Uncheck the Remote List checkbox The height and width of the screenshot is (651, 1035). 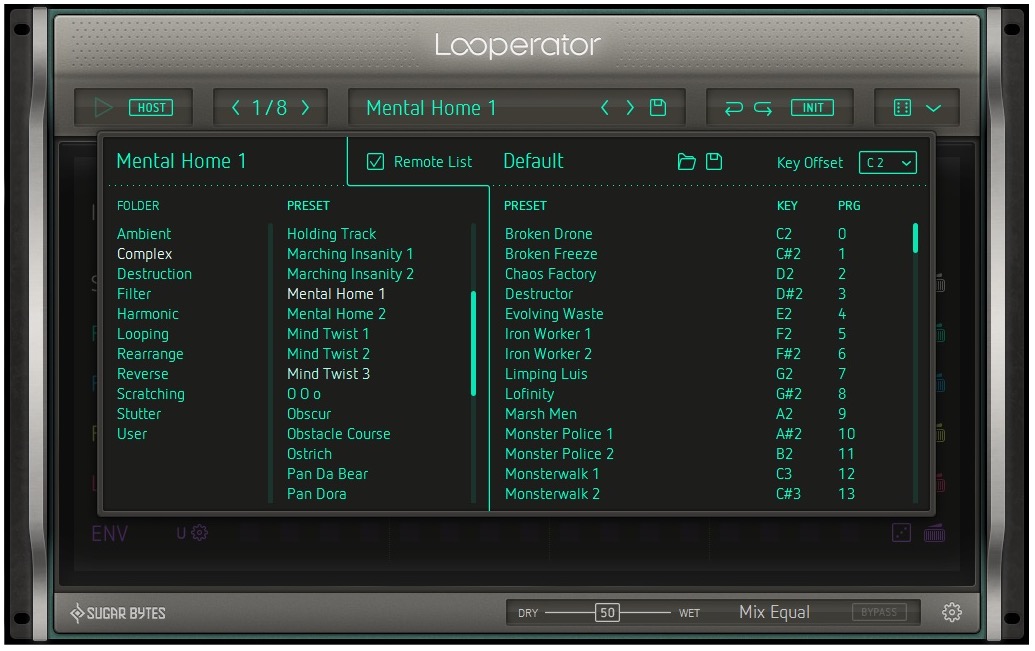pos(376,162)
